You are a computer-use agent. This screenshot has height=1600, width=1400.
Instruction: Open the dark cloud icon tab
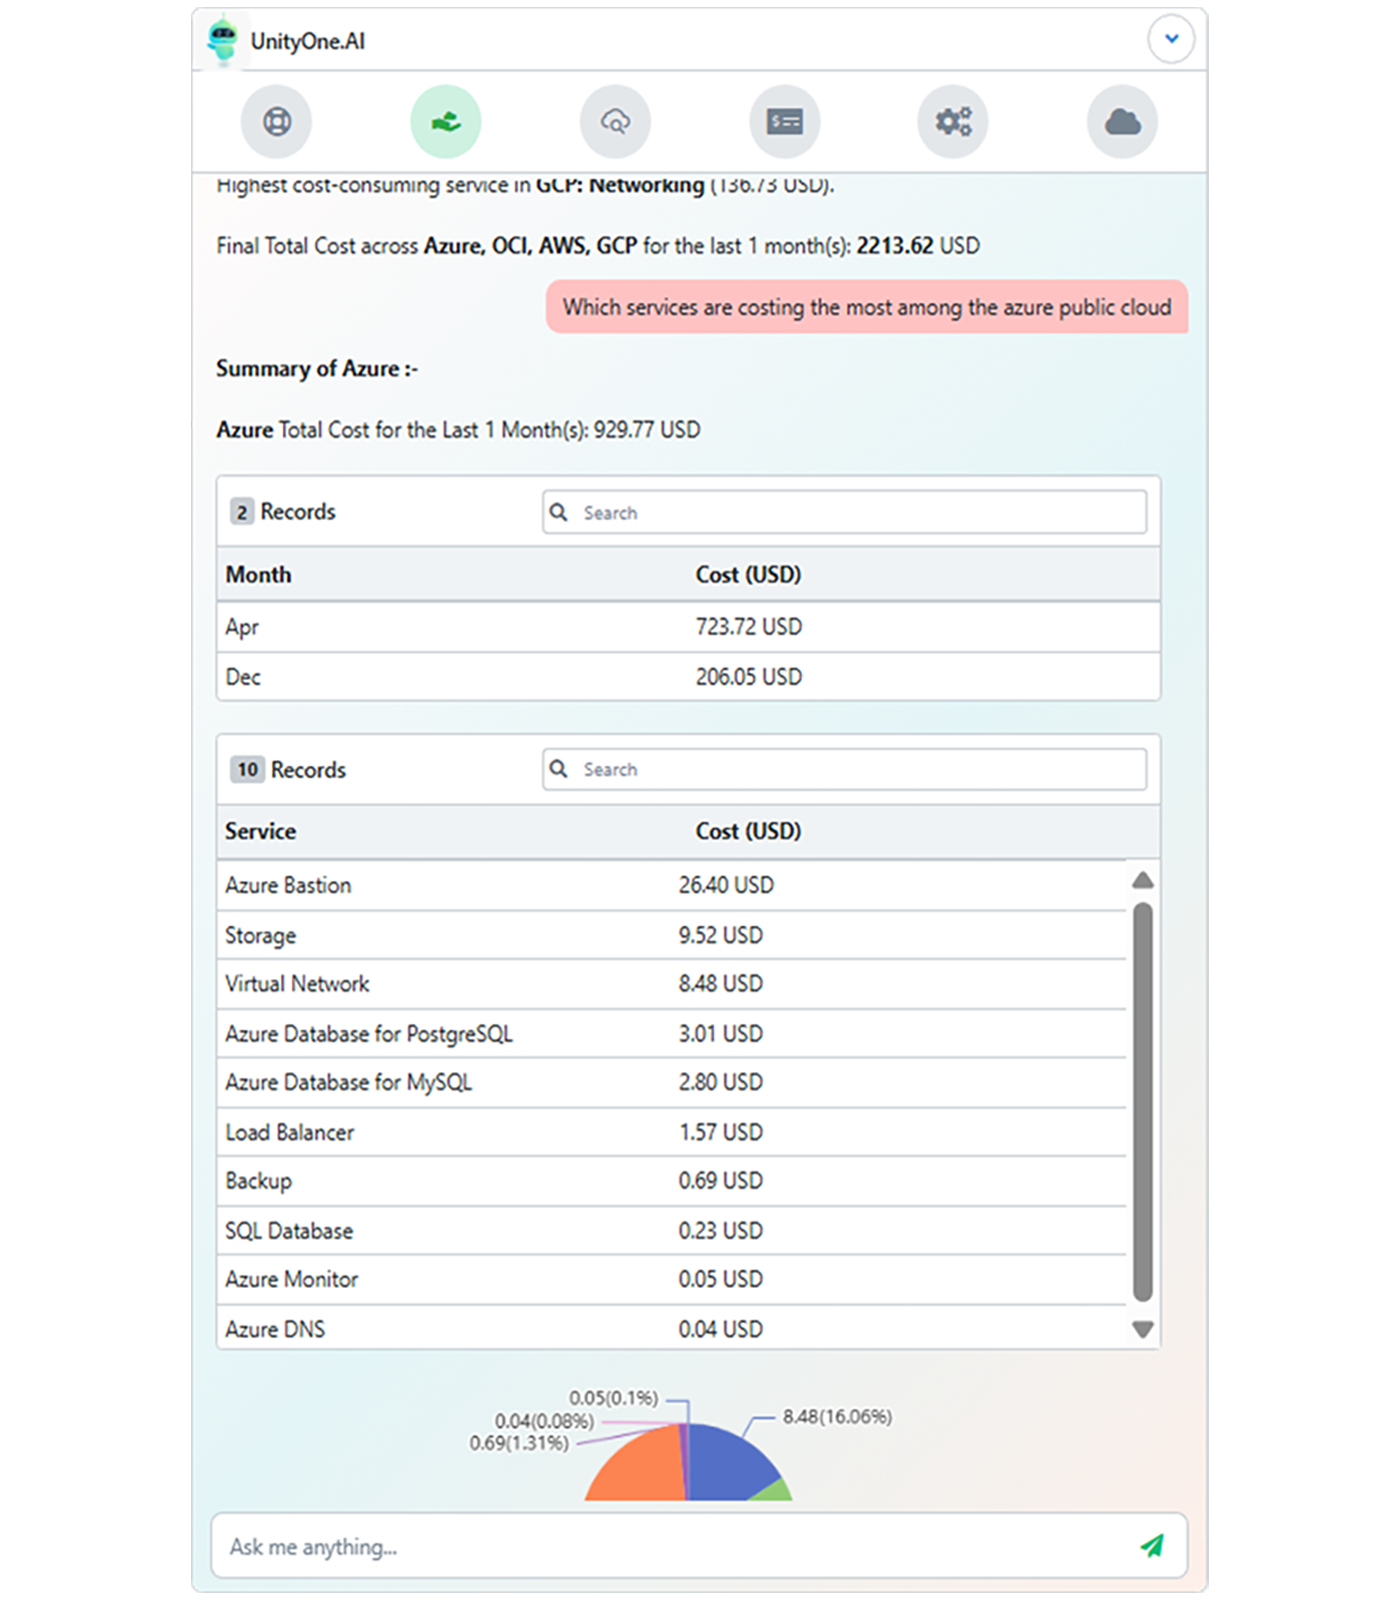click(1122, 122)
